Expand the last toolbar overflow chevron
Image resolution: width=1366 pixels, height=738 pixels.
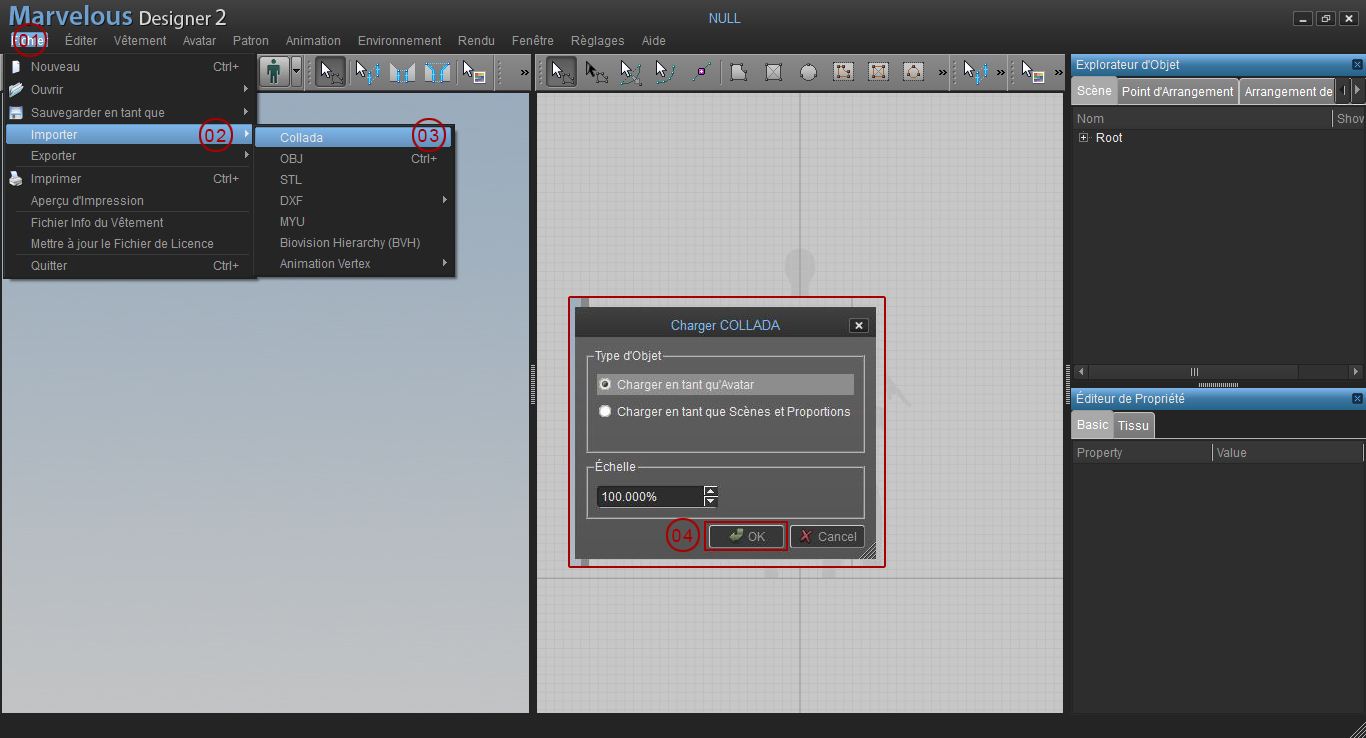point(1059,73)
